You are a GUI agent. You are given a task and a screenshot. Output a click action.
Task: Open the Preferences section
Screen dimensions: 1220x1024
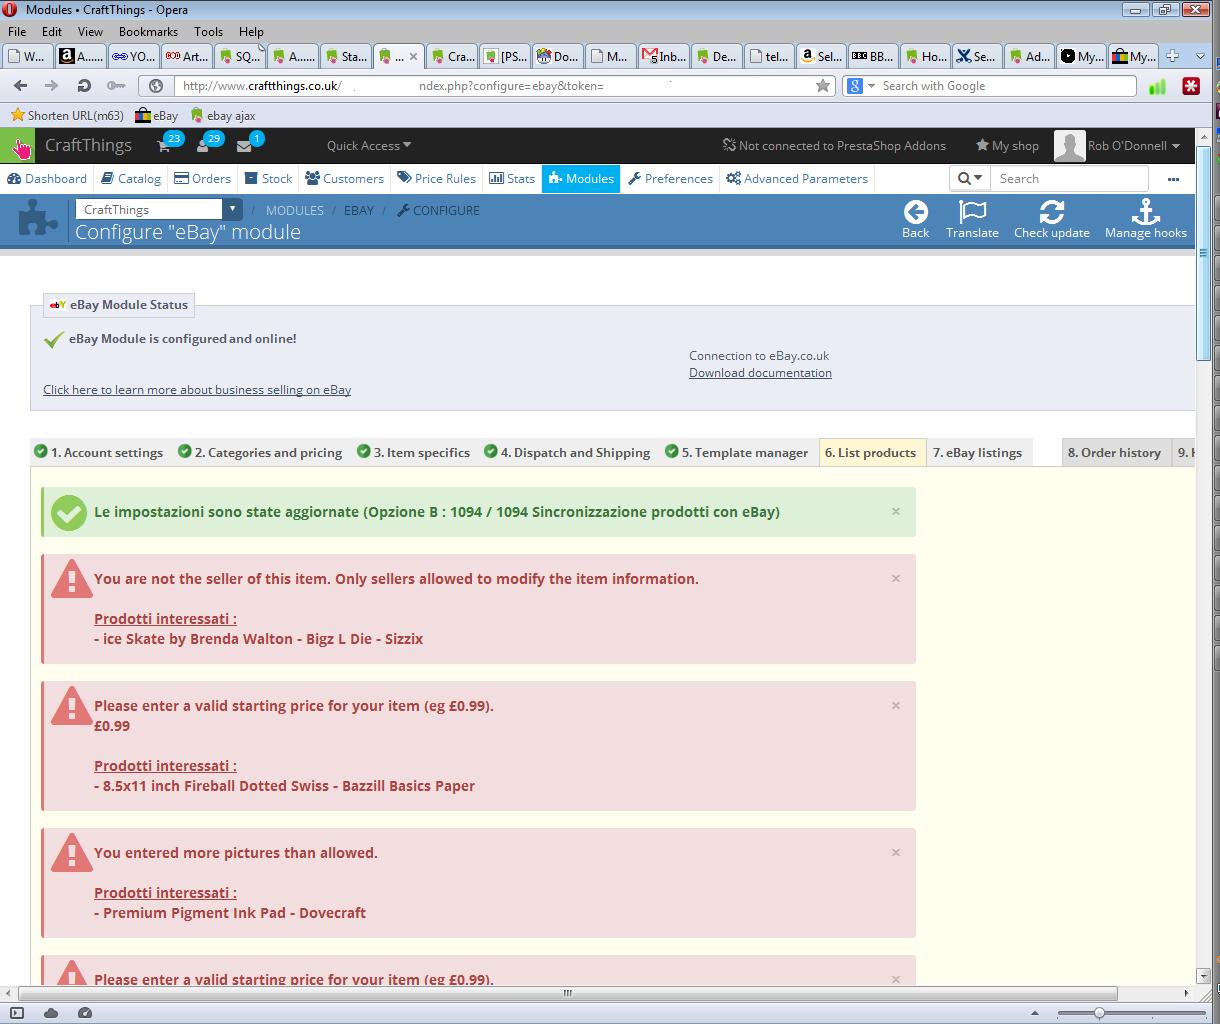point(670,179)
